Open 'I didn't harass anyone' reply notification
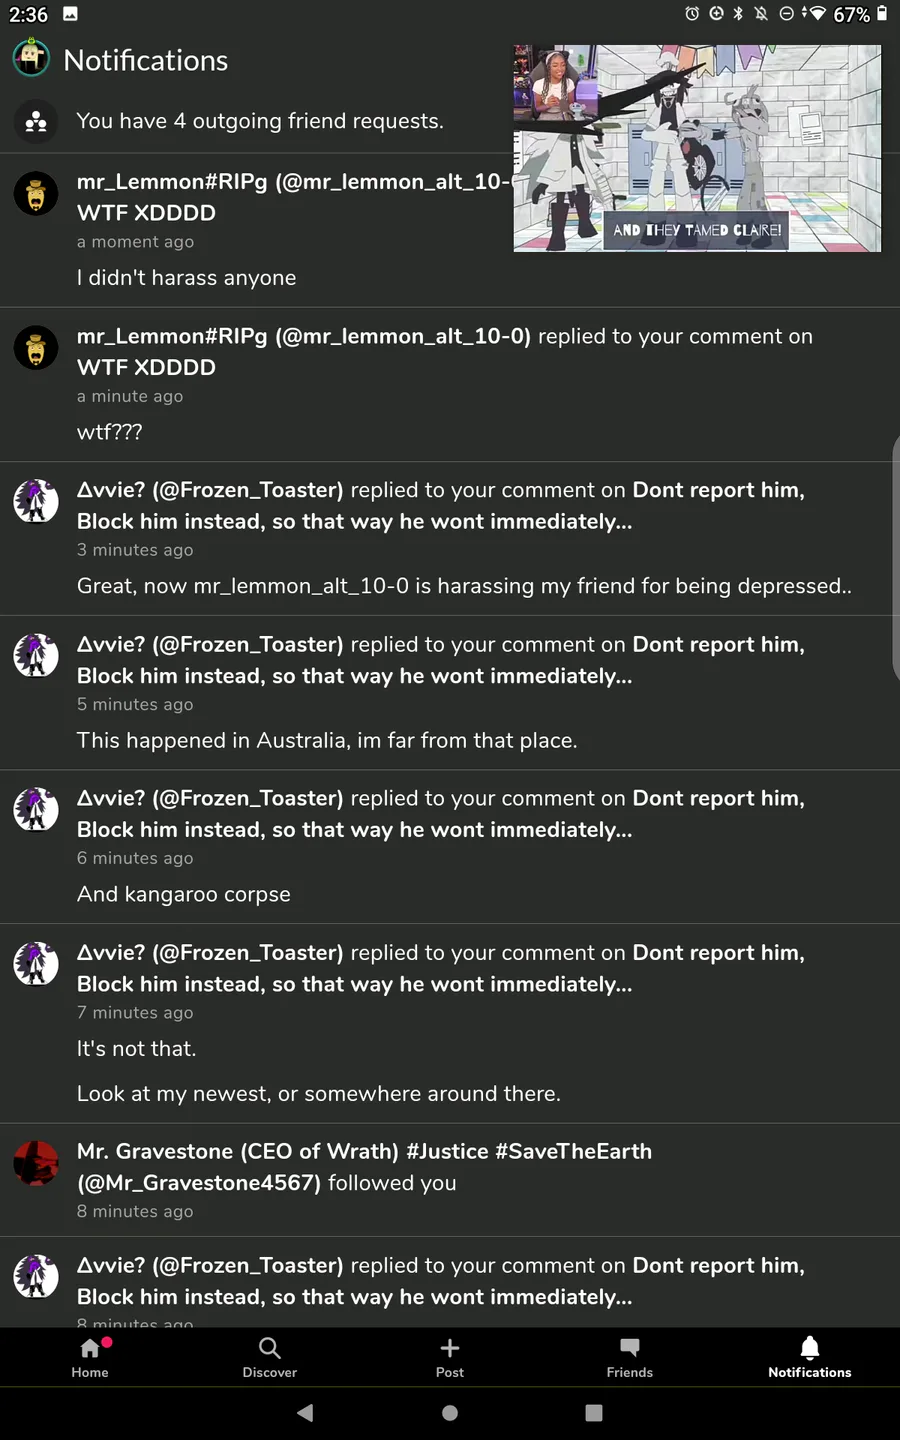The height and width of the screenshot is (1440, 900). point(450,230)
